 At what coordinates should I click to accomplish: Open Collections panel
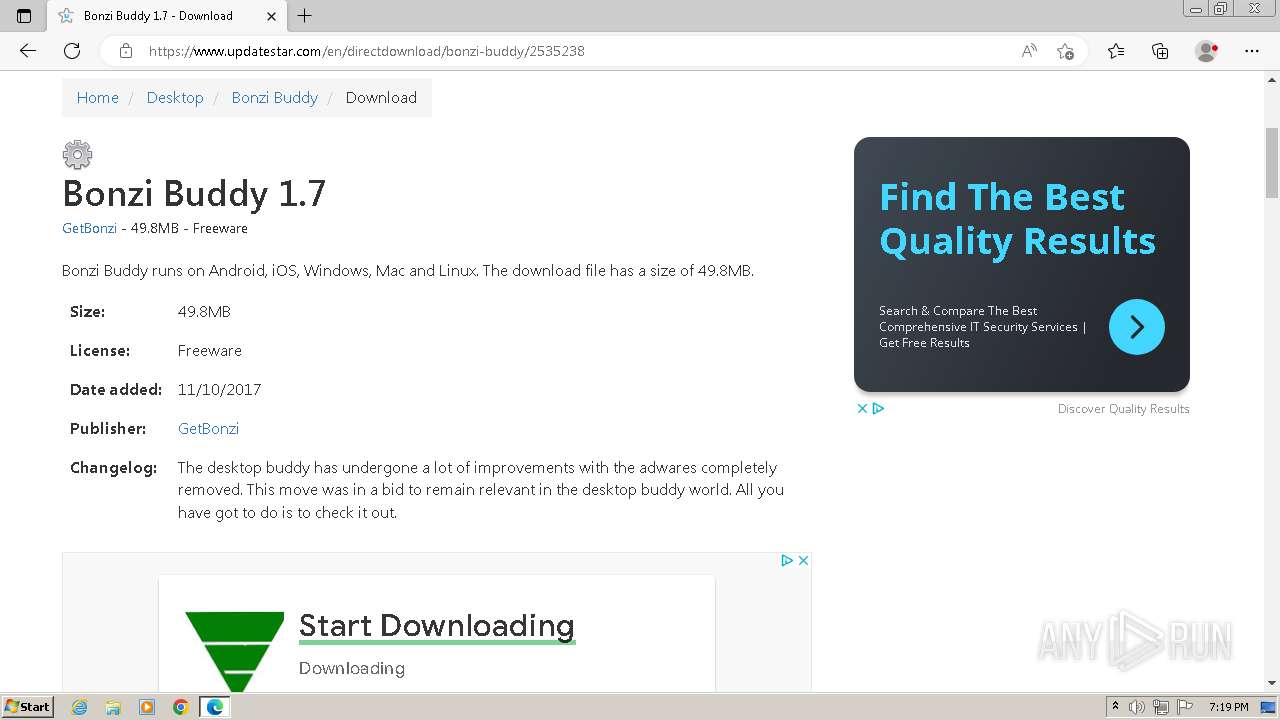(x=1160, y=51)
